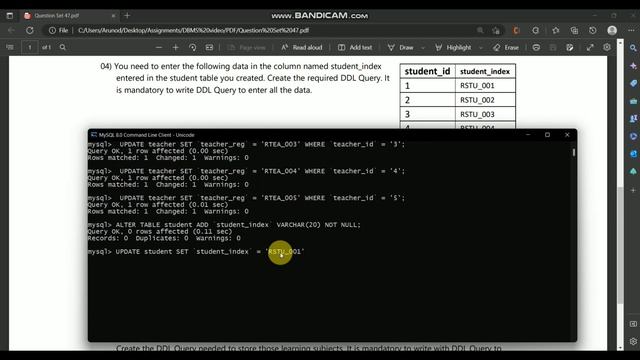The image size is (640, 360).
Task: Search within the PDF document
Action: (x=62, y=47)
